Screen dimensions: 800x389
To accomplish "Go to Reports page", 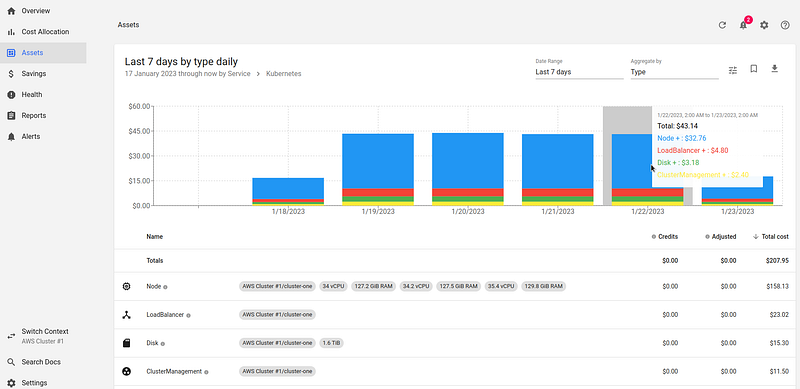I will (x=34, y=115).
